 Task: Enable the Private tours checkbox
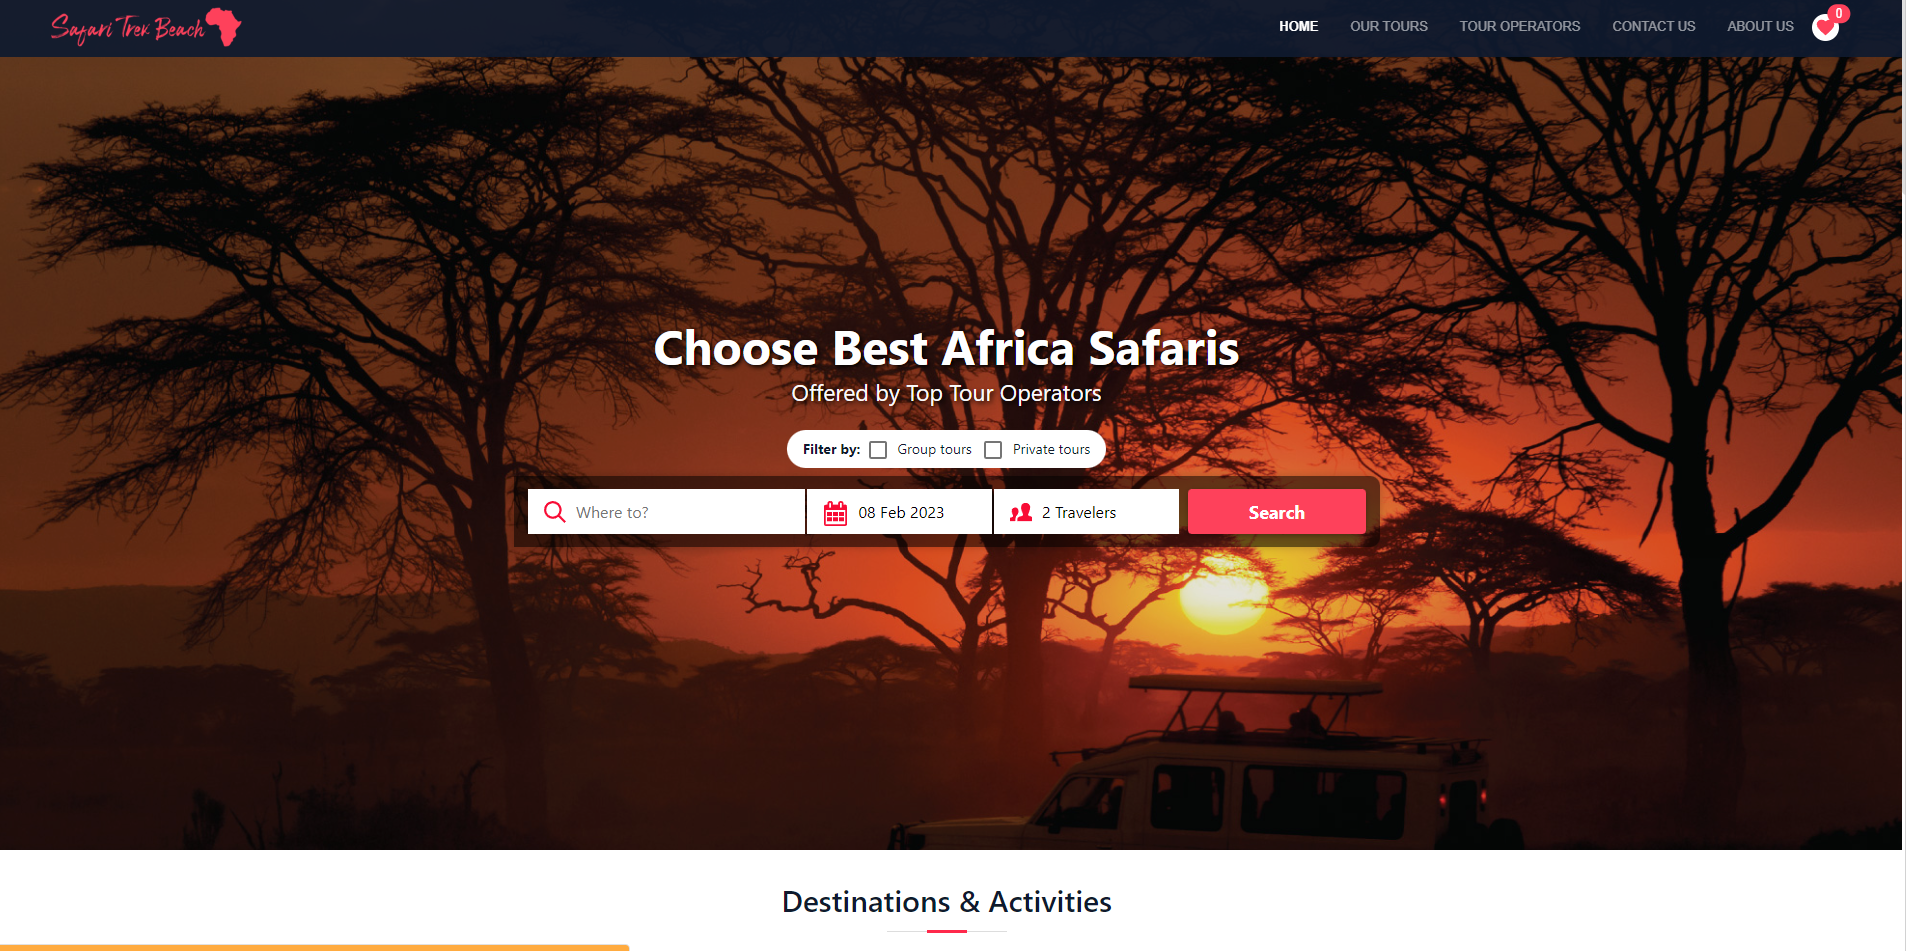coord(993,450)
